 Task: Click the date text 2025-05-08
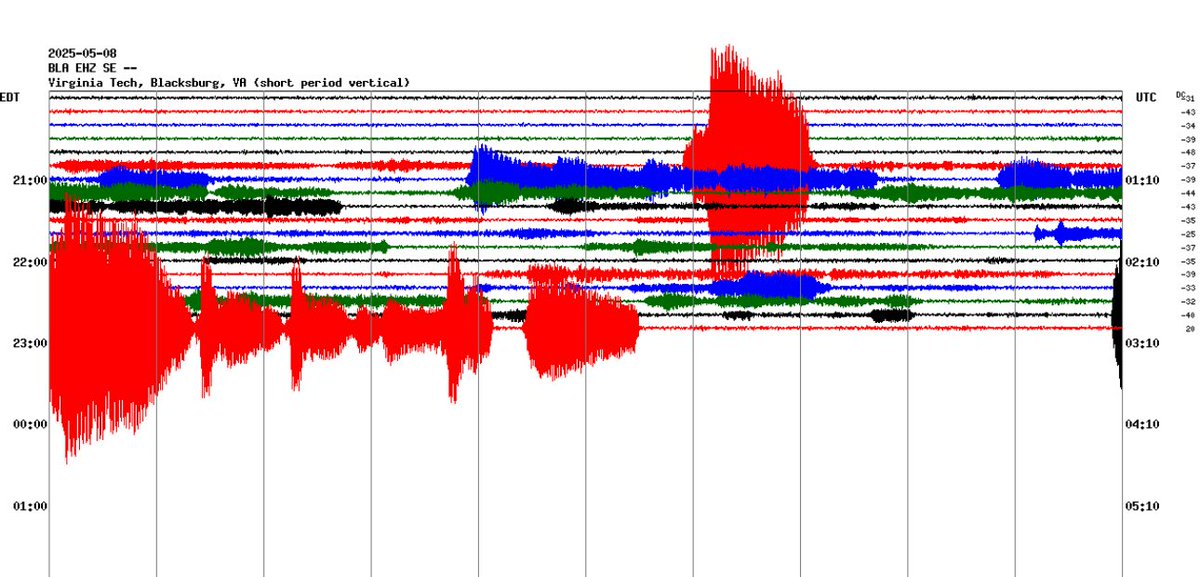coord(81,52)
